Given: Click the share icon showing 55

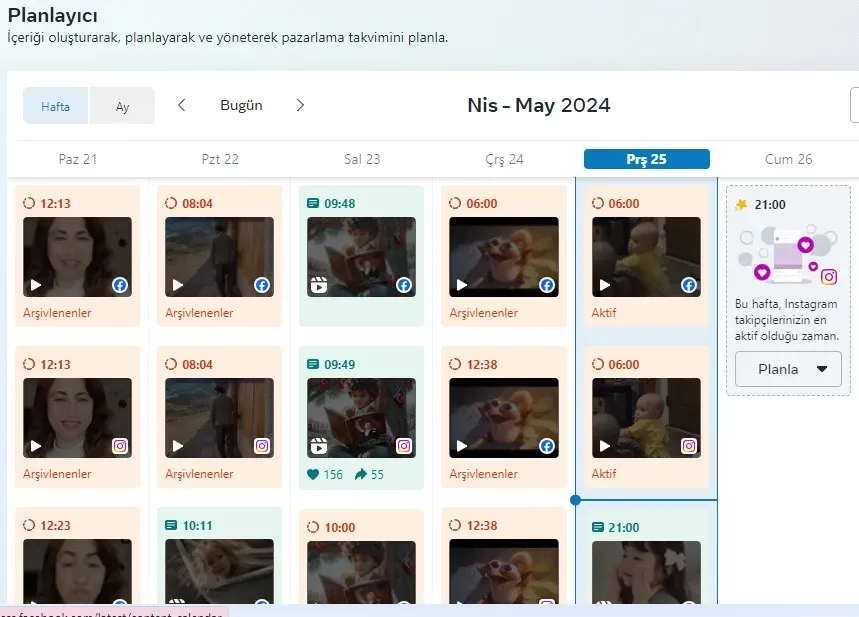Looking at the screenshot, I should (x=361, y=475).
